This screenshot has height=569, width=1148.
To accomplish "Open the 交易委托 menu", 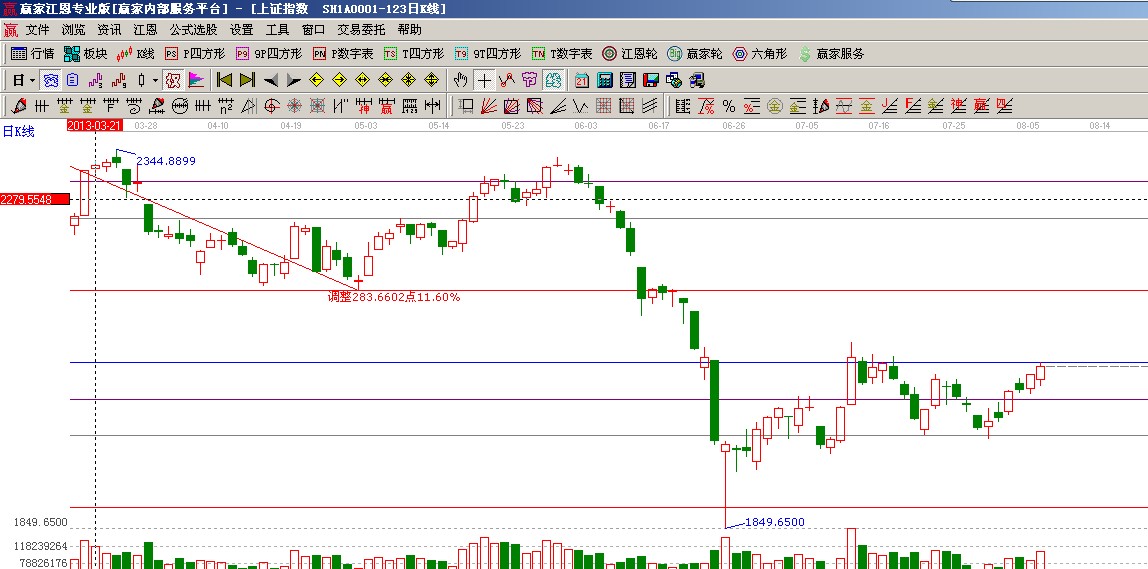I will 361,30.
